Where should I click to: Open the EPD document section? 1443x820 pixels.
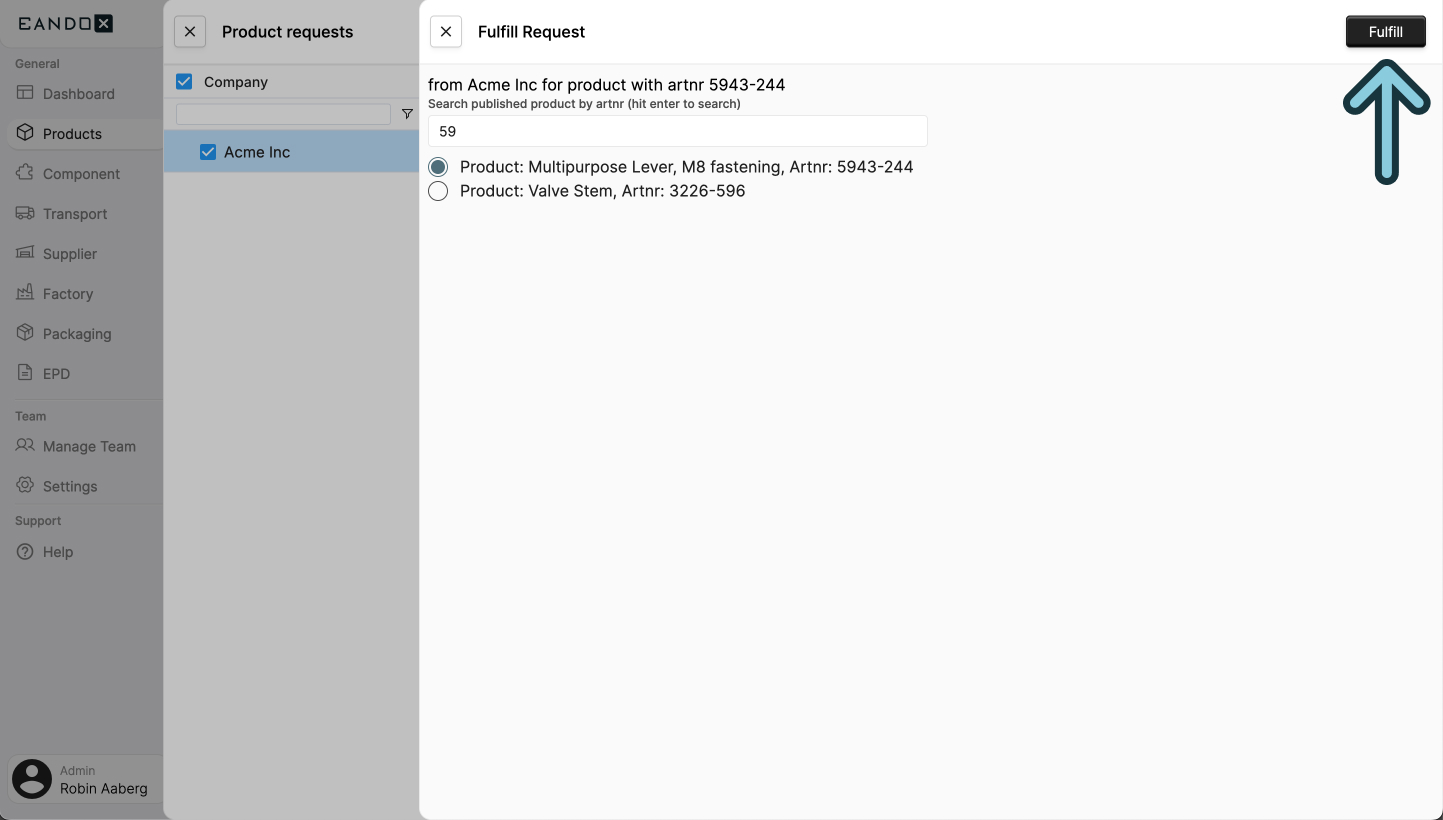pos(58,373)
